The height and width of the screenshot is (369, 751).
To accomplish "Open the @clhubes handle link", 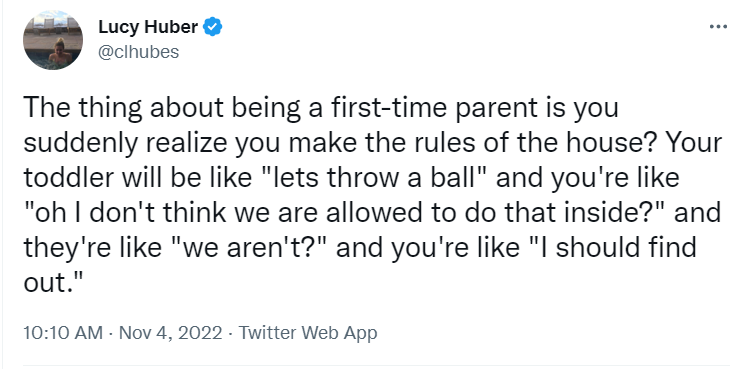I will [138, 52].
